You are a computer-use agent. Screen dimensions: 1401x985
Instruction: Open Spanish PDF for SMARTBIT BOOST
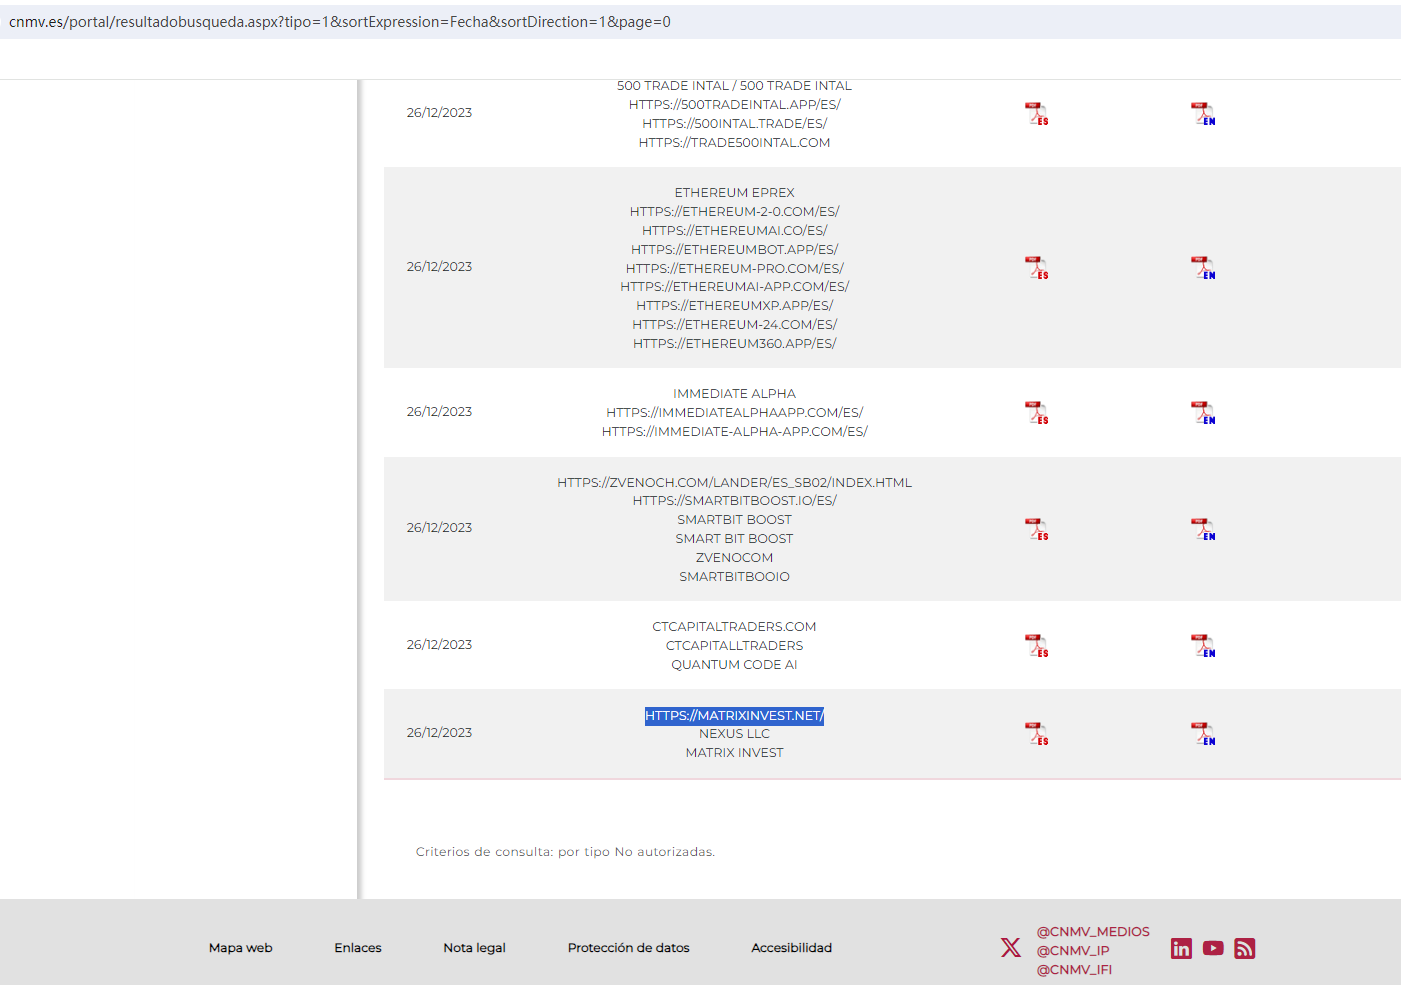(1037, 529)
